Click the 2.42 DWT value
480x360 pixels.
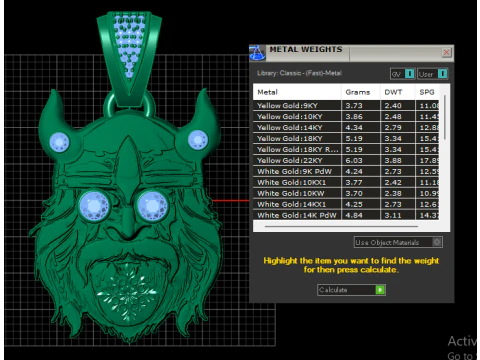[x=393, y=183]
